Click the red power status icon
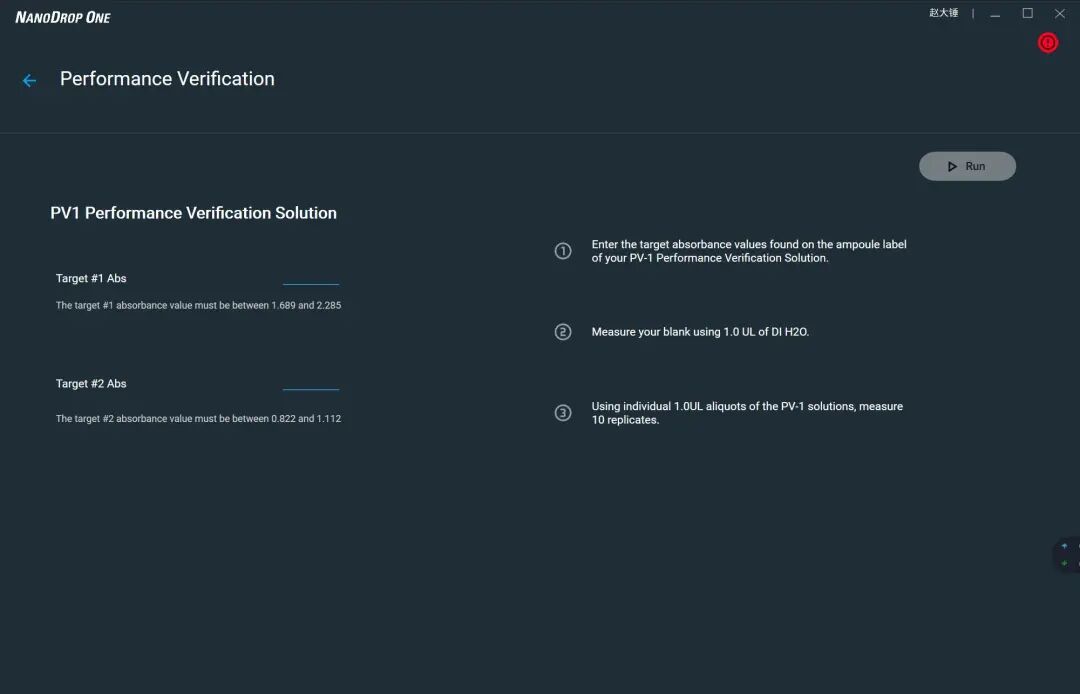The image size is (1080, 694). tap(1048, 43)
